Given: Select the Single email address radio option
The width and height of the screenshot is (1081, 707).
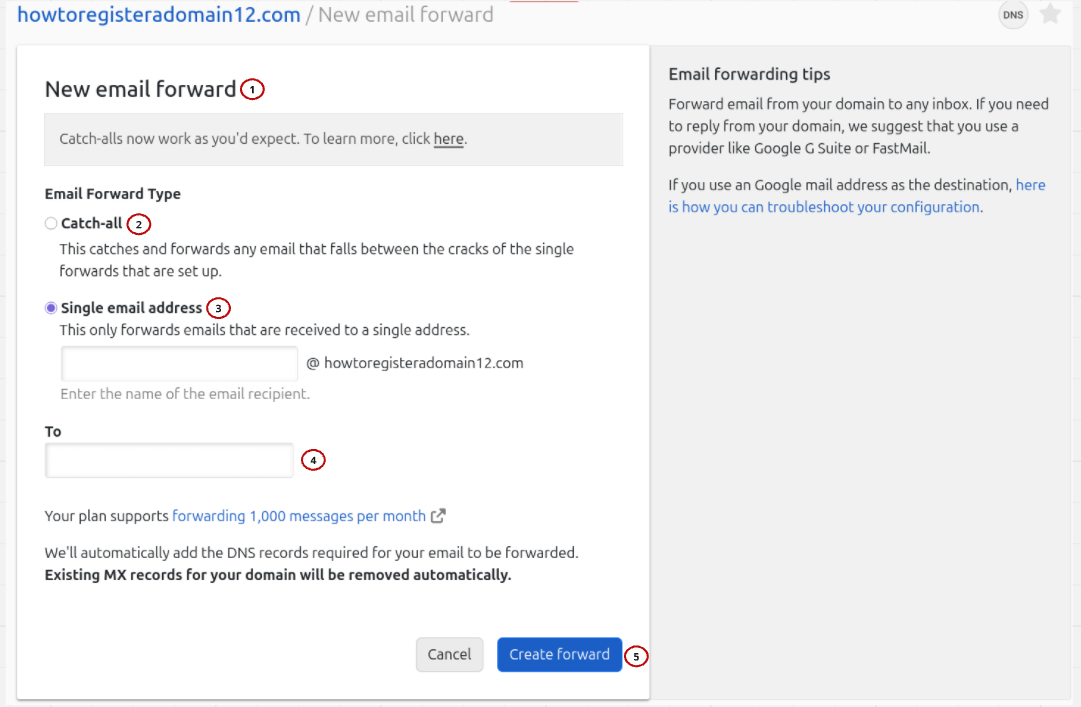Looking at the screenshot, I should tap(51, 308).
